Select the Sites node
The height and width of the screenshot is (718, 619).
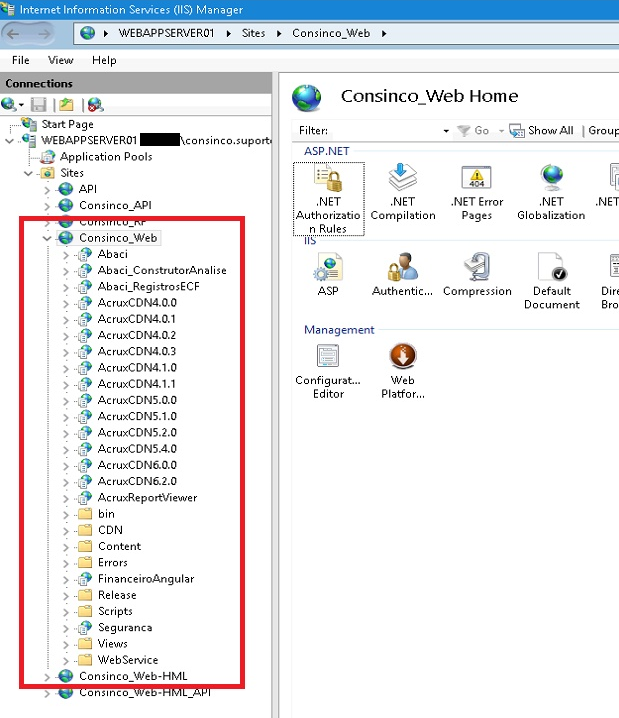[72, 173]
